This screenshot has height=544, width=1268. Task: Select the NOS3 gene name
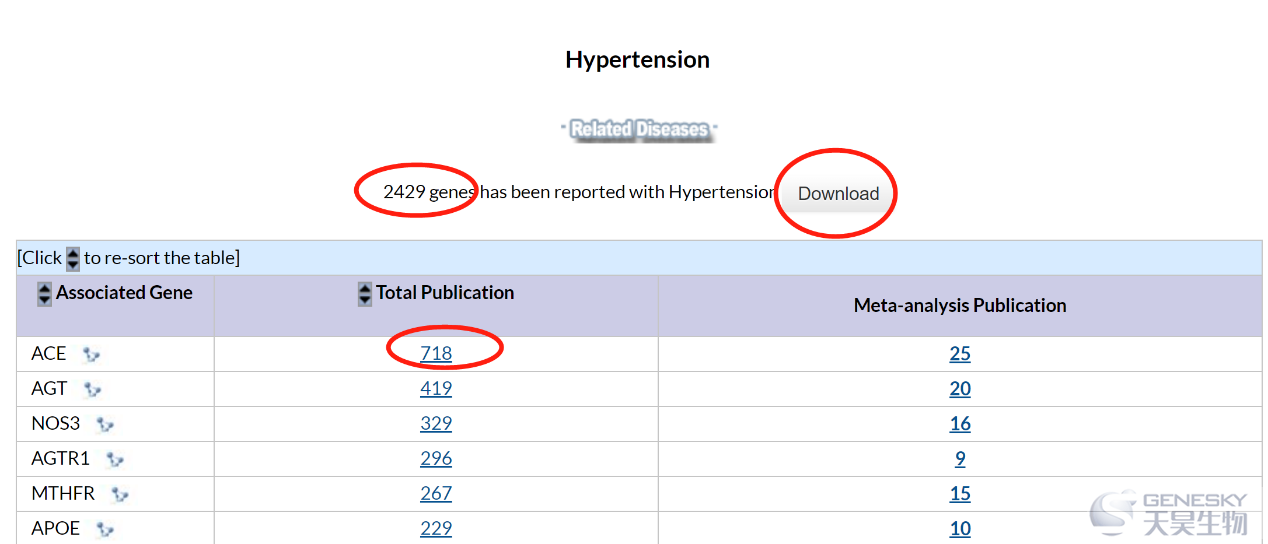click(56, 423)
